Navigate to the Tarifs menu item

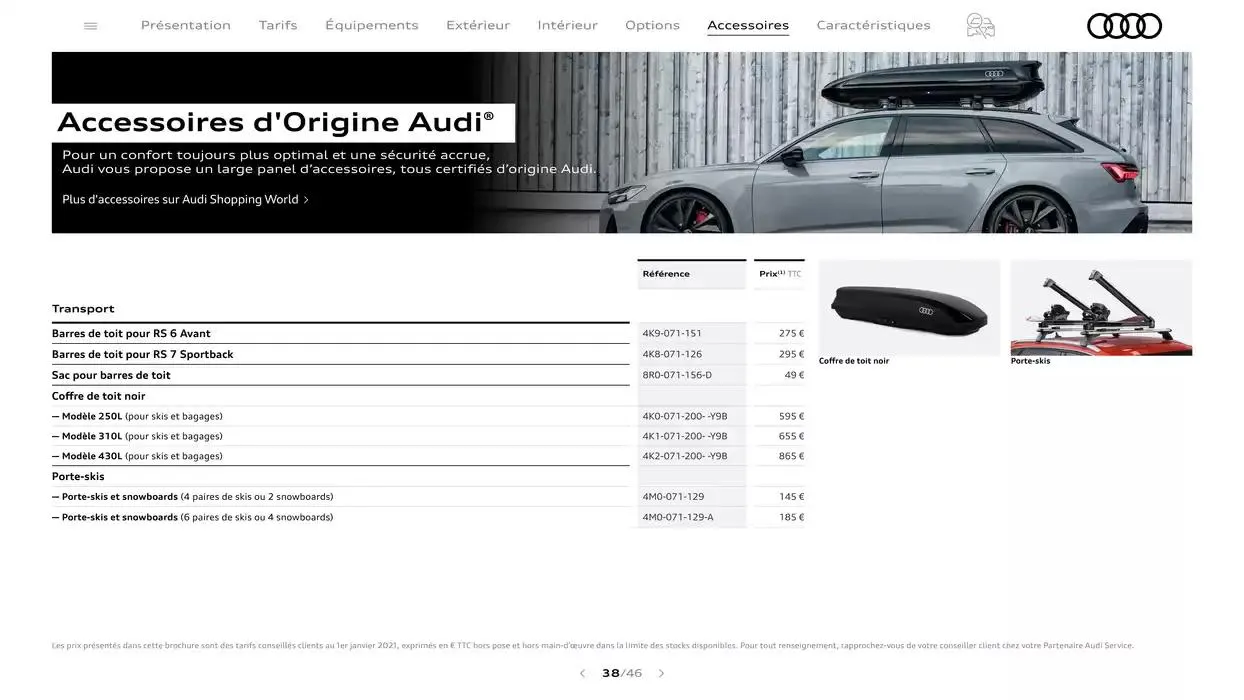coord(278,23)
